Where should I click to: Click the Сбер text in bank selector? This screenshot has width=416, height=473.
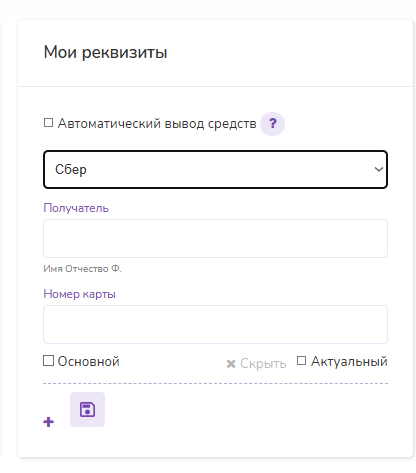71,170
